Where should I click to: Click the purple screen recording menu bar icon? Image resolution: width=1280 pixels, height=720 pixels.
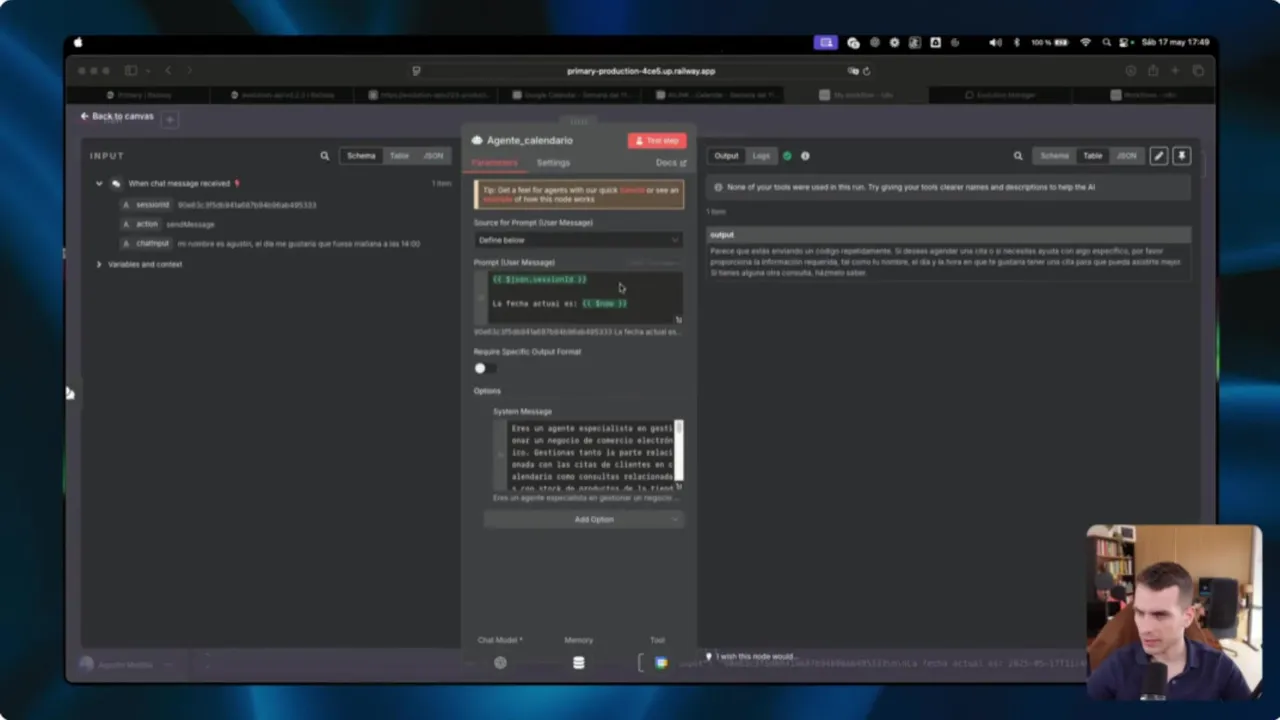pyautogui.click(x=825, y=43)
